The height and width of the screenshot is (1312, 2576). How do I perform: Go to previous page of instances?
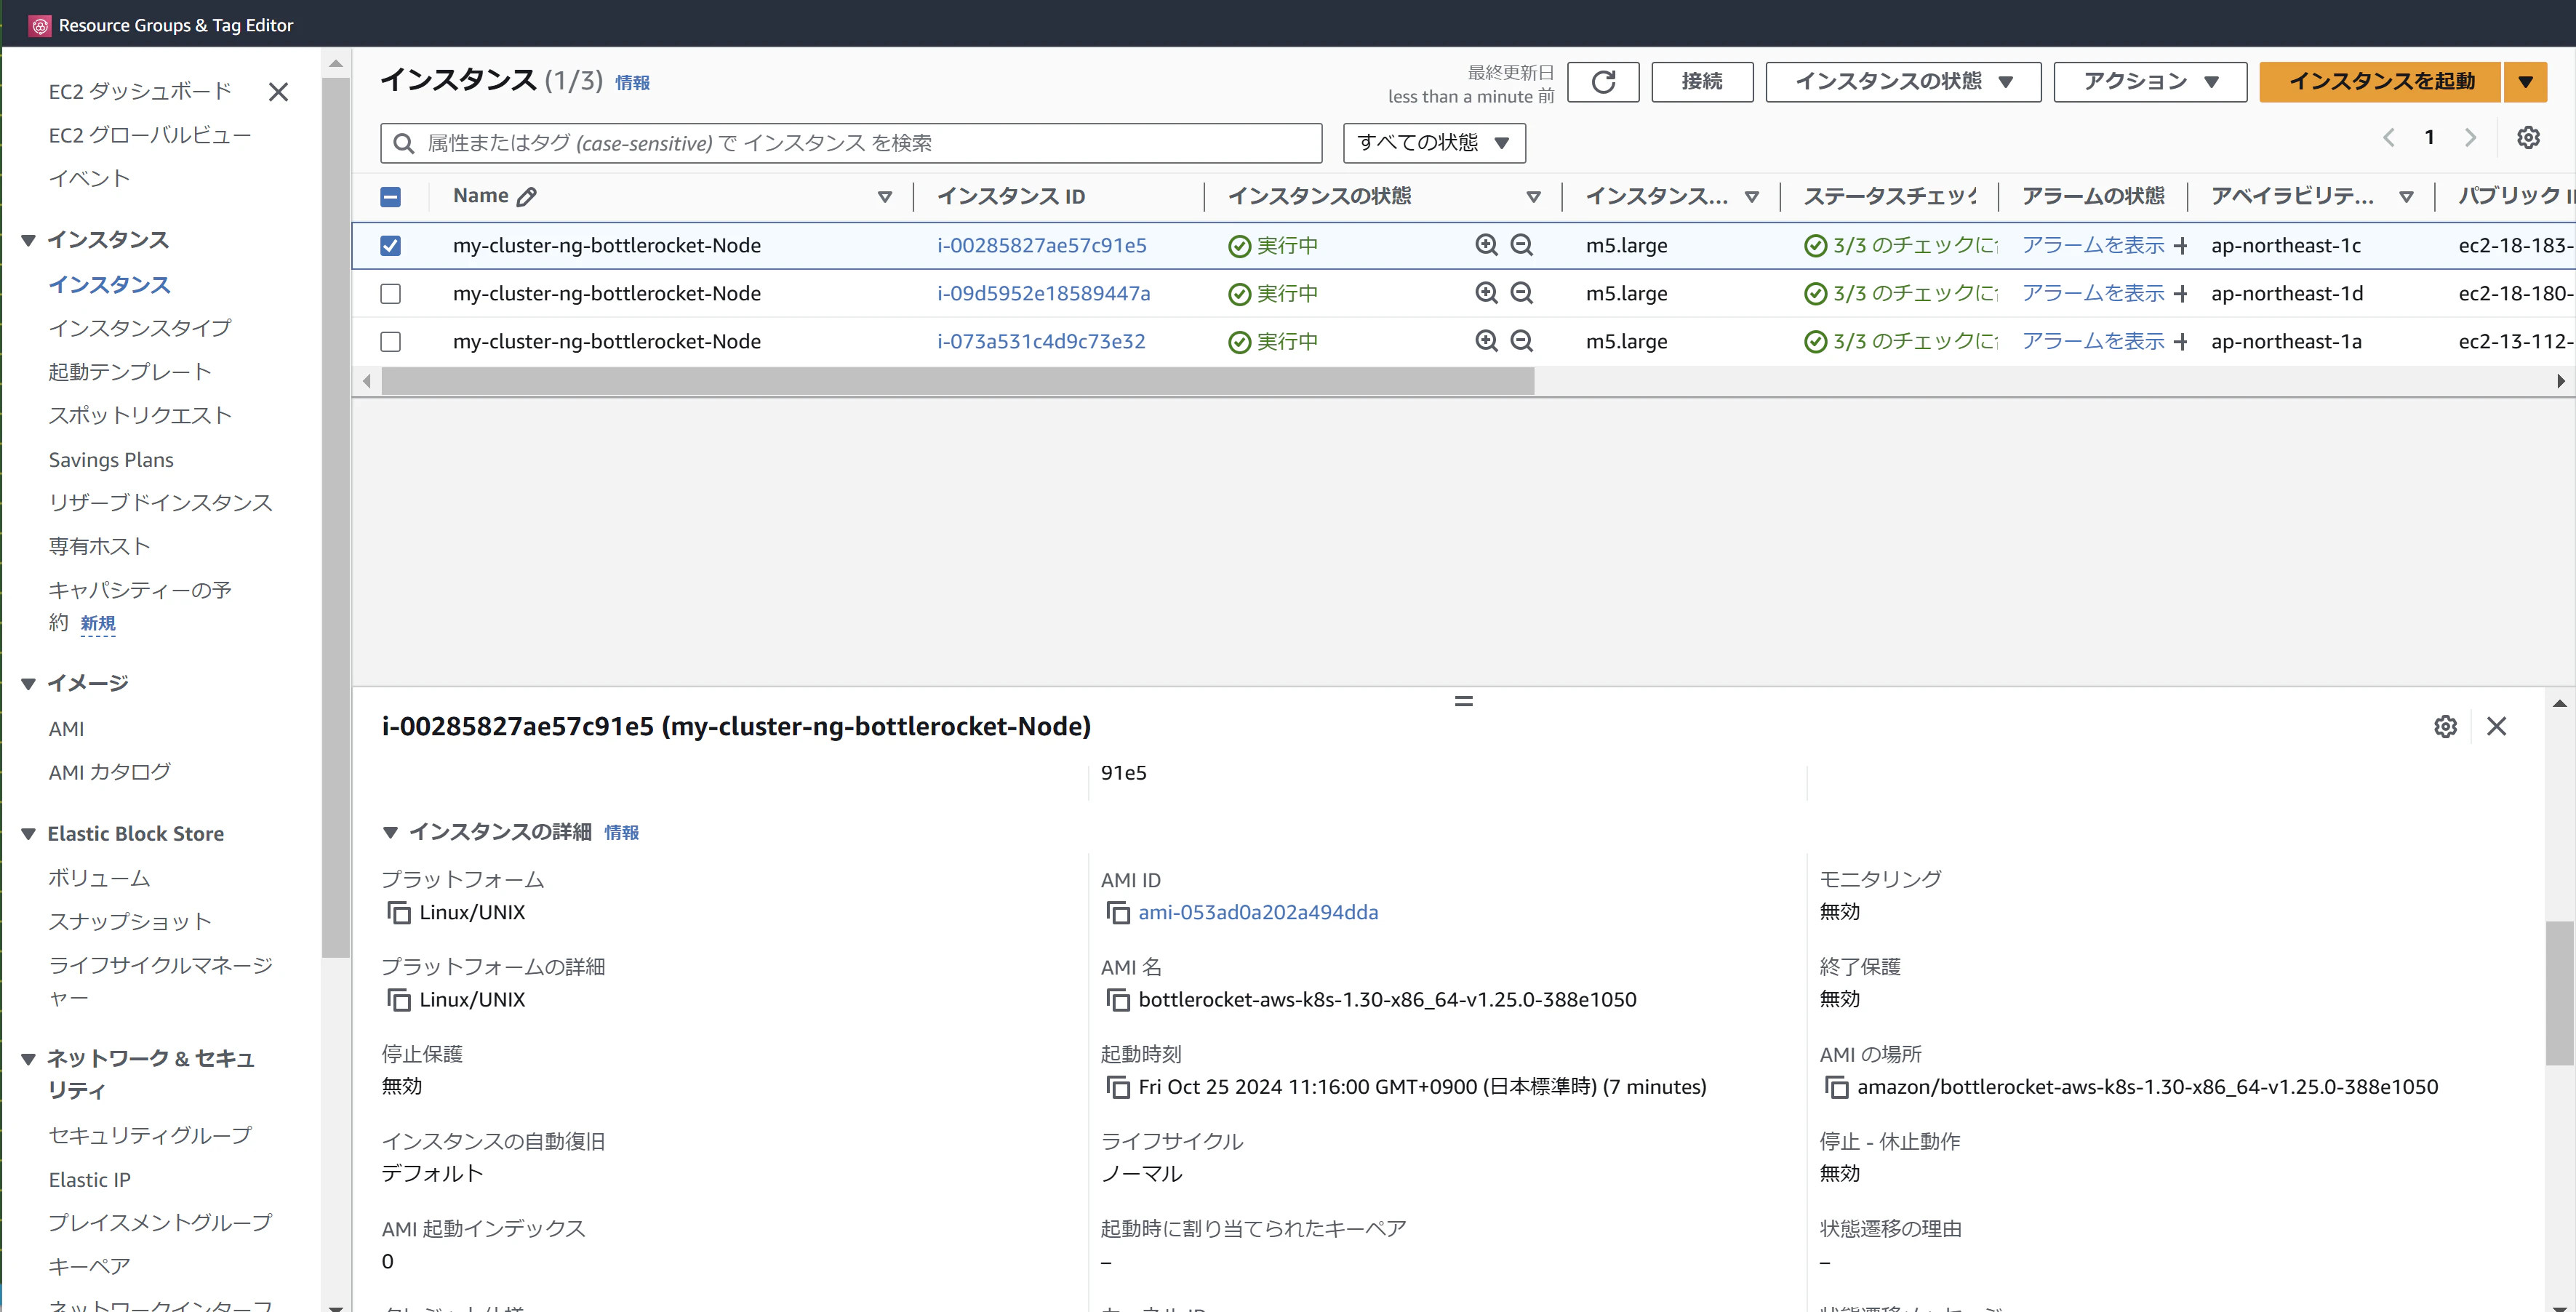coord(2388,138)
